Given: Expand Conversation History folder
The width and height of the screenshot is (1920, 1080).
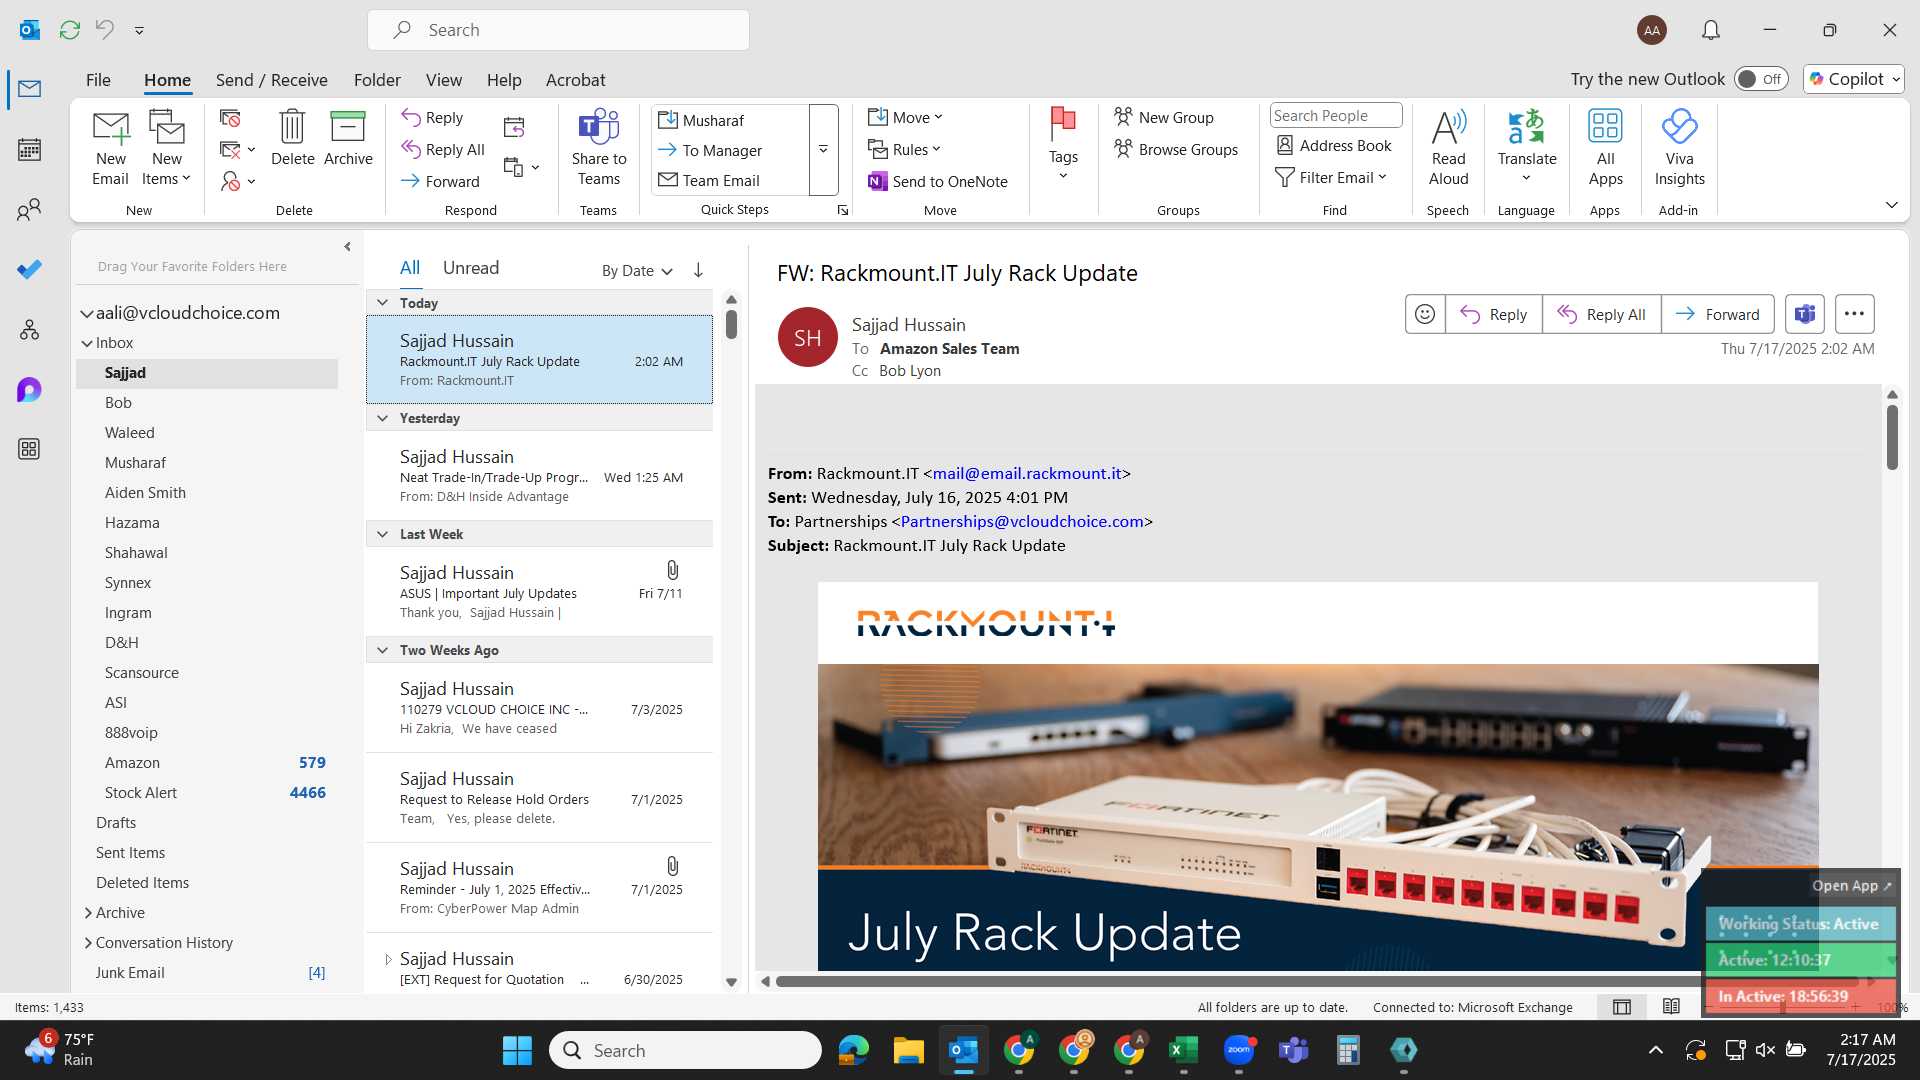Looking at the screenshot, I should (x=88, y=943).
